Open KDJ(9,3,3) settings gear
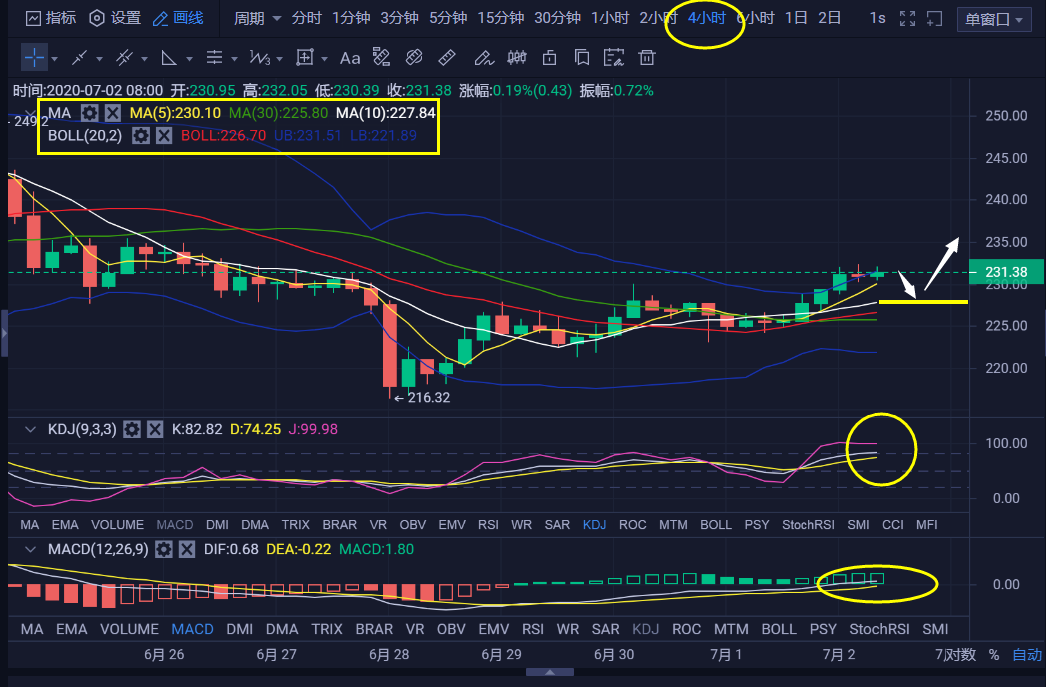 point(132,430)
